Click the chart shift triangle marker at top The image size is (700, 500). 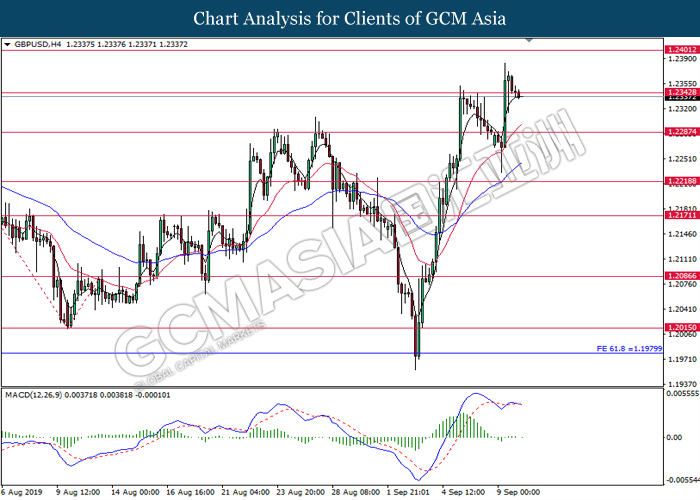click(x=529, y=40)
